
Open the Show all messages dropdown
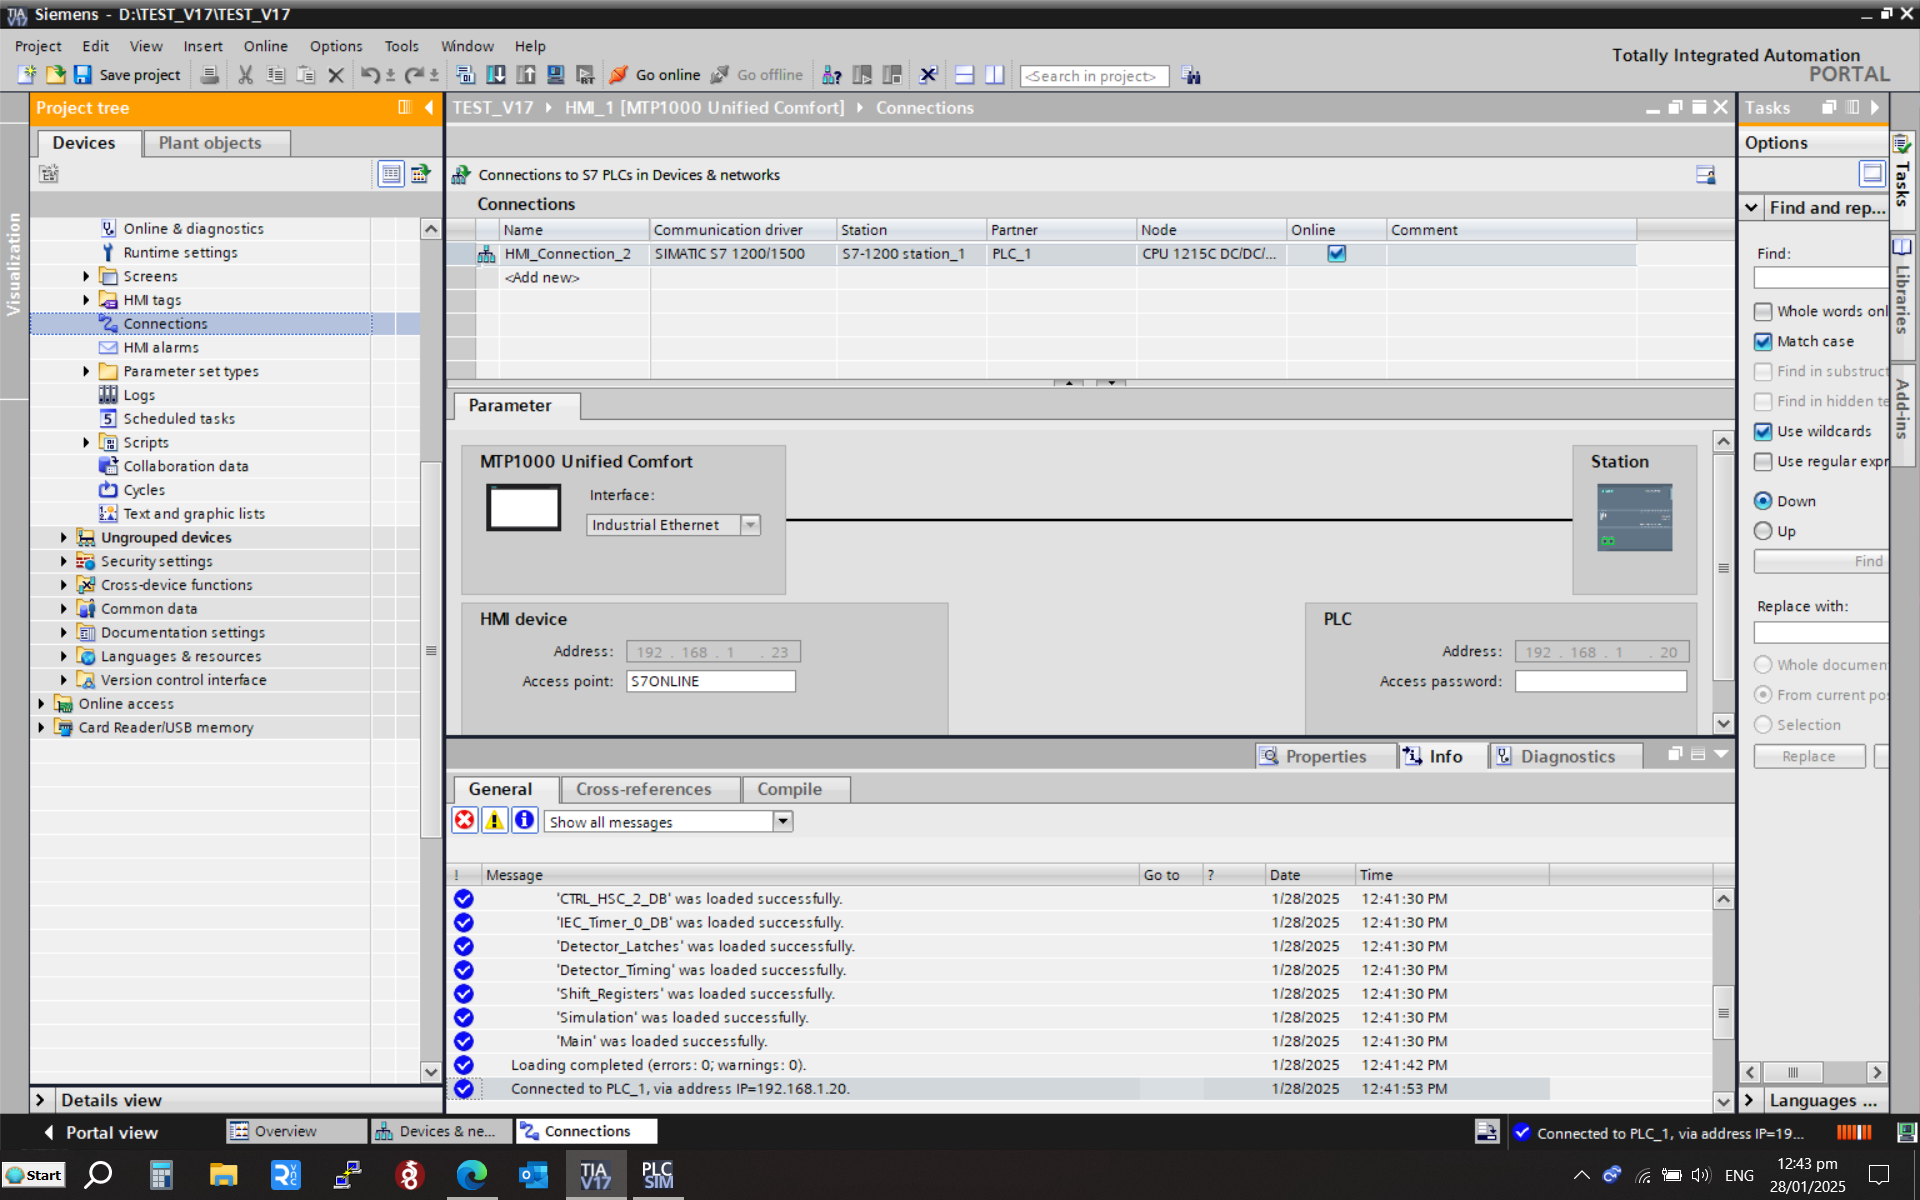coord(783,822)
